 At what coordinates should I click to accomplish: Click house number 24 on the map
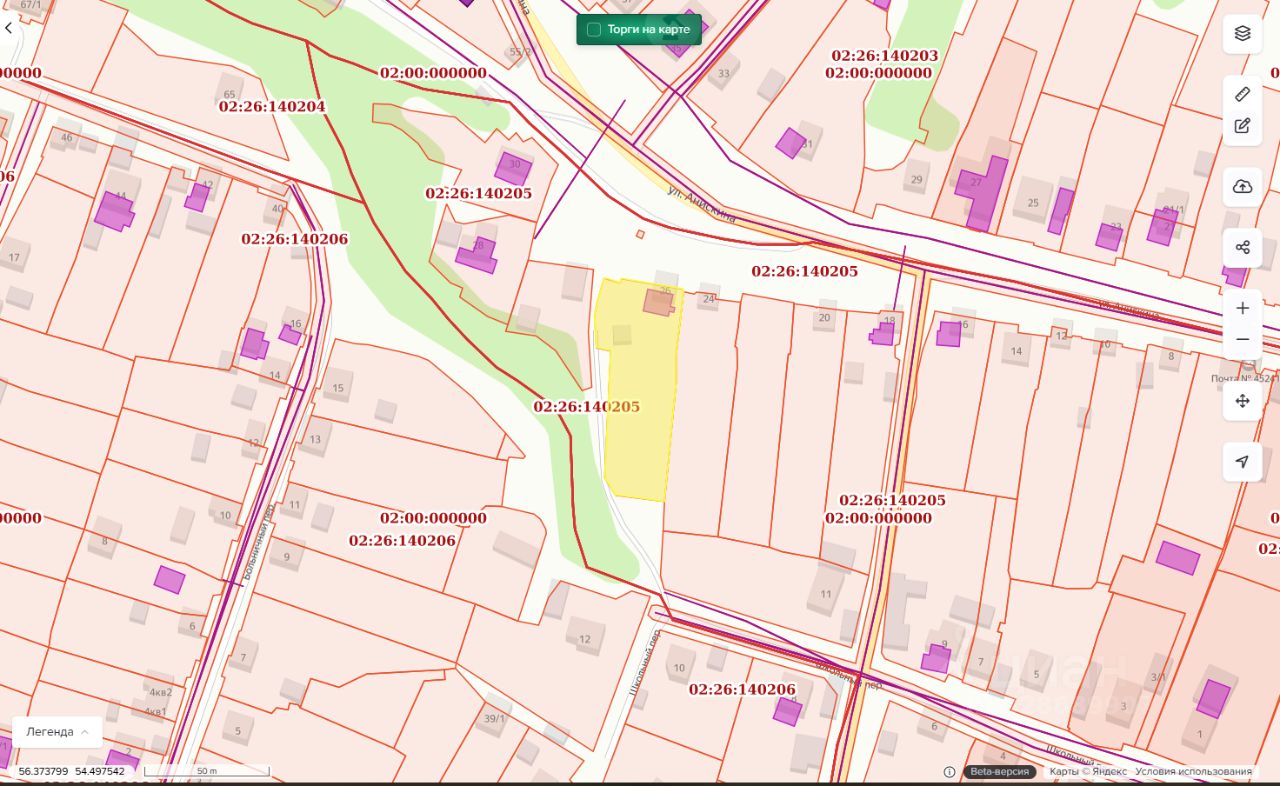click(x=709, y=299)
